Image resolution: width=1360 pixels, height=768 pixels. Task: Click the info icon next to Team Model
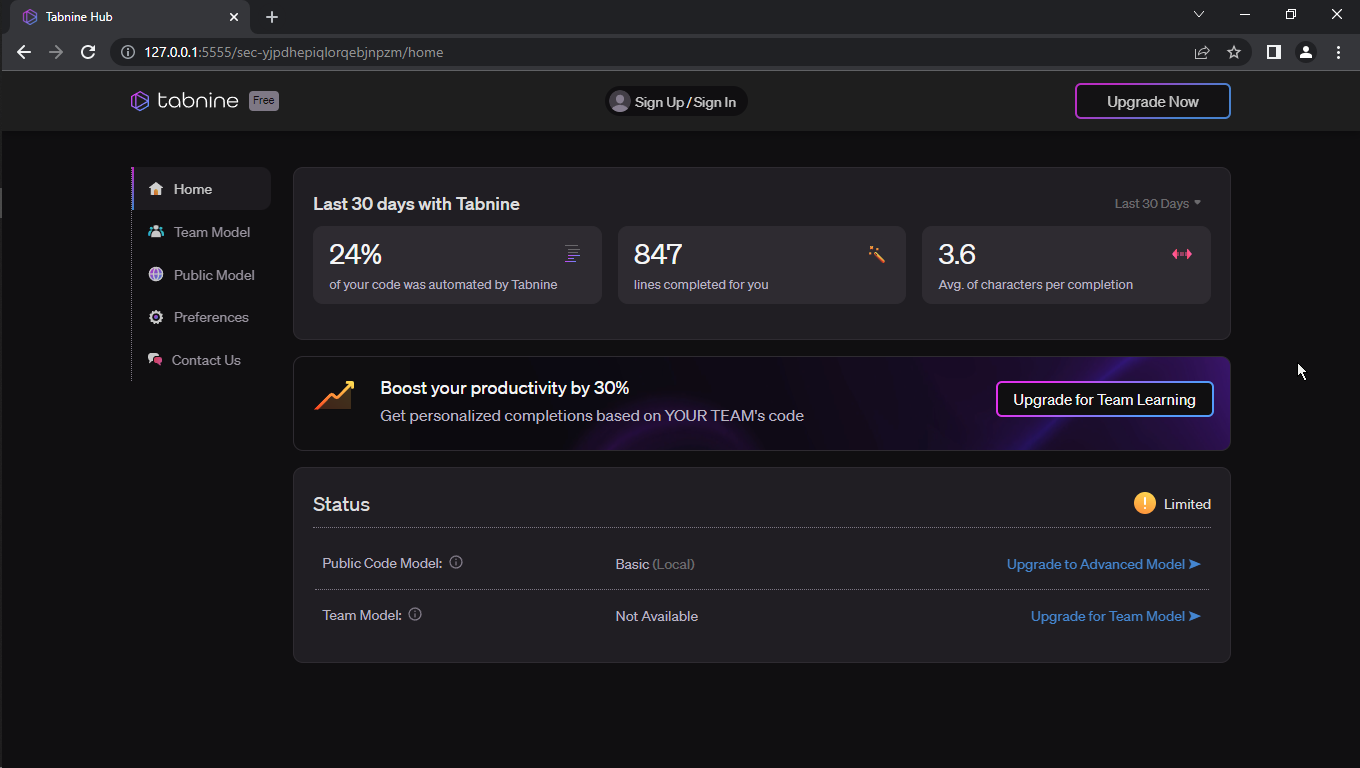click(415, 615)
